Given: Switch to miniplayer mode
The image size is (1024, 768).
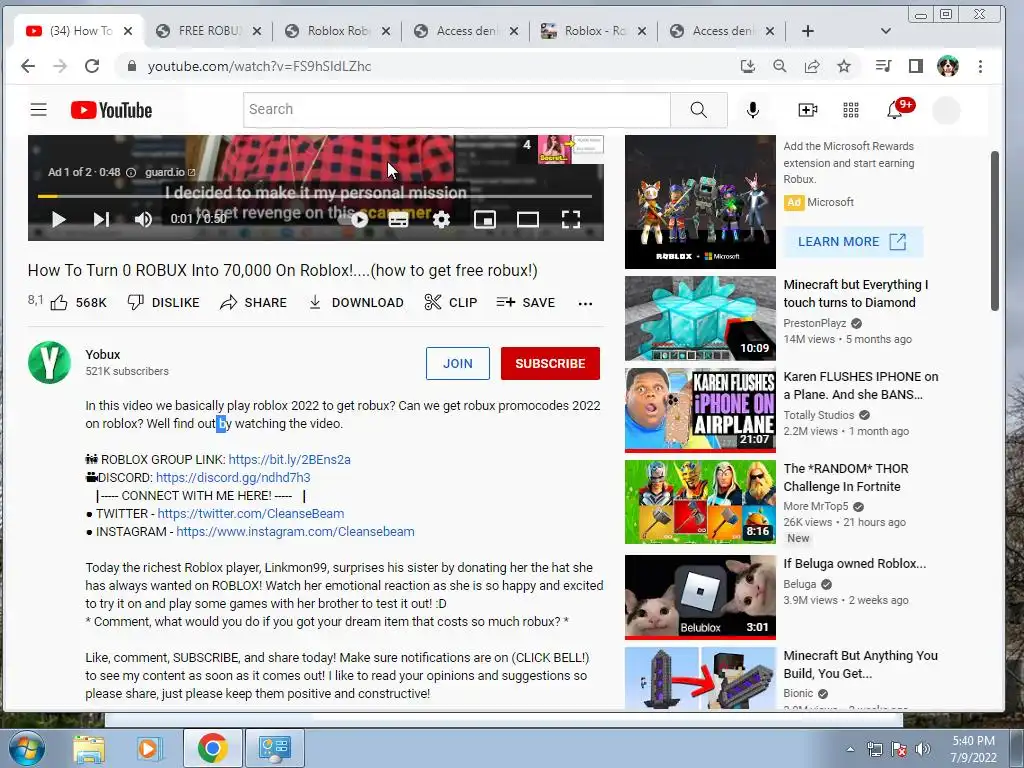Looking at the screenshot, I should 485,220.
